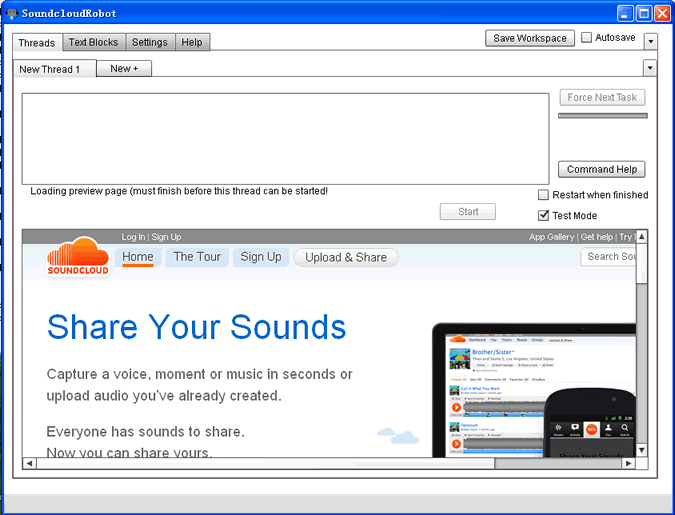Check Restart when finished

tap(543, 195)
